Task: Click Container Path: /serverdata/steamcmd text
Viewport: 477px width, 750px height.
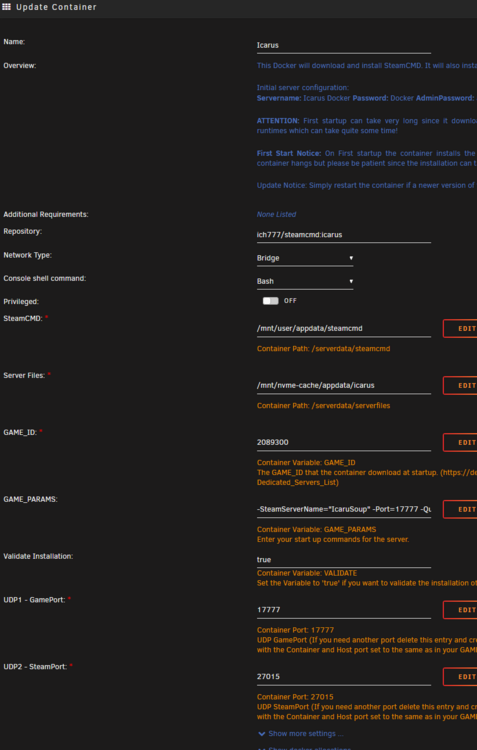Action: pyautogui.click(x=323, y=349)
